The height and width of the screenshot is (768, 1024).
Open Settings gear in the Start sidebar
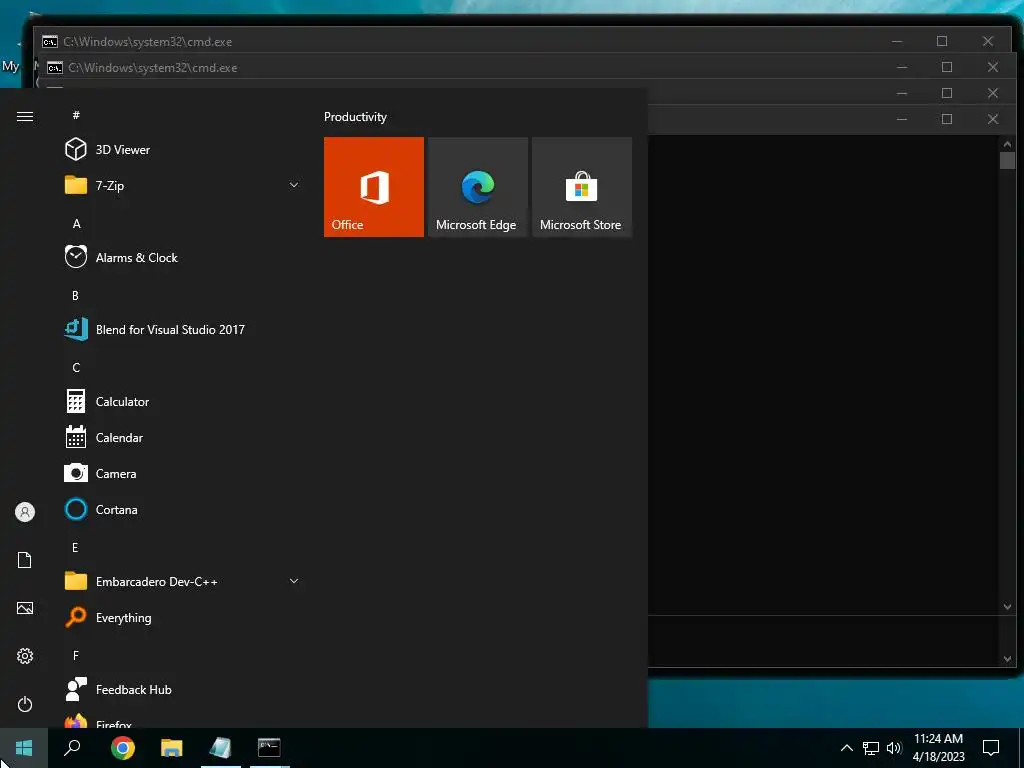(24, 656)
